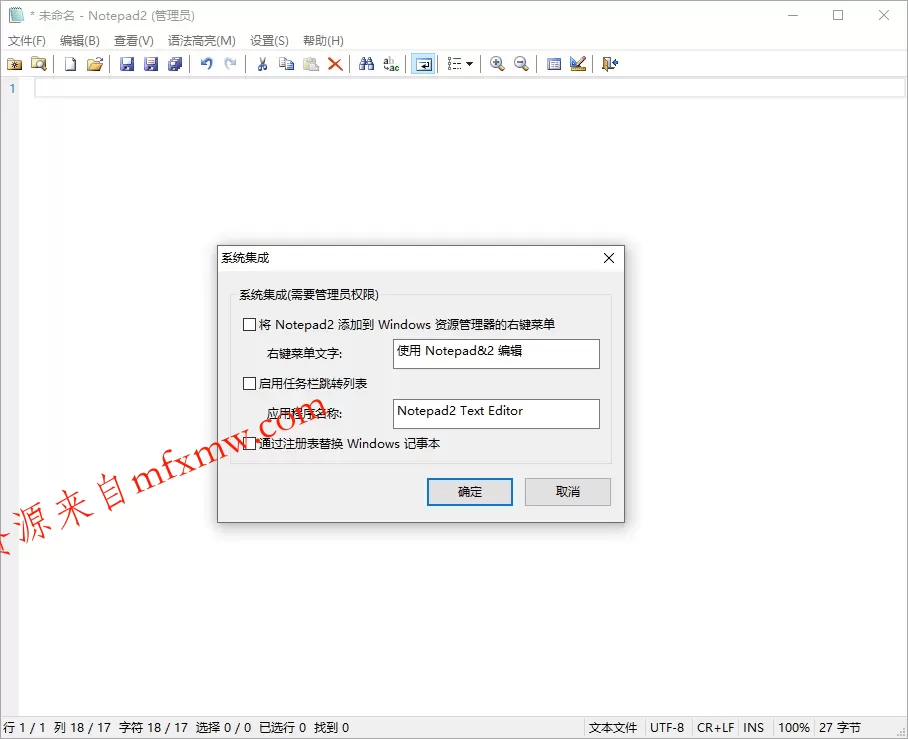Image resolution: width=908 pixels, height=739 pixels.
Task: Click the INS mode status entry
Action: click(753, 727)
